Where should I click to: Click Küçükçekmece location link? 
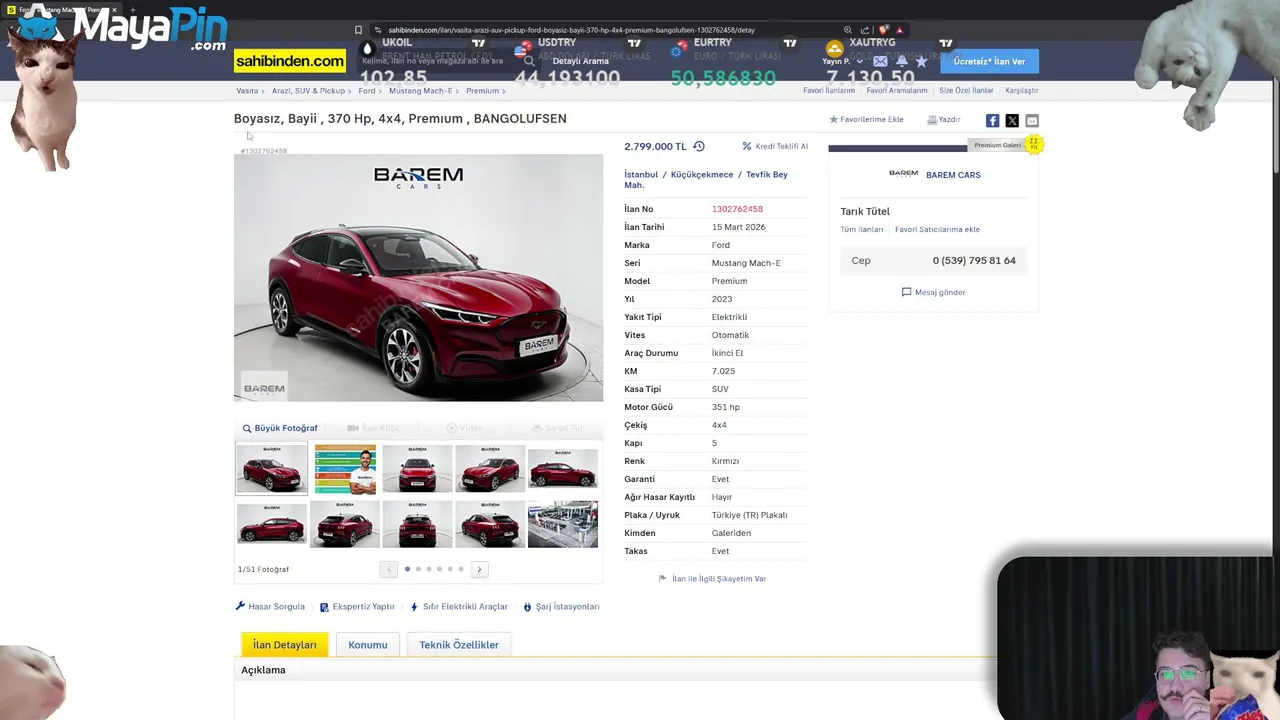point(702,174)
